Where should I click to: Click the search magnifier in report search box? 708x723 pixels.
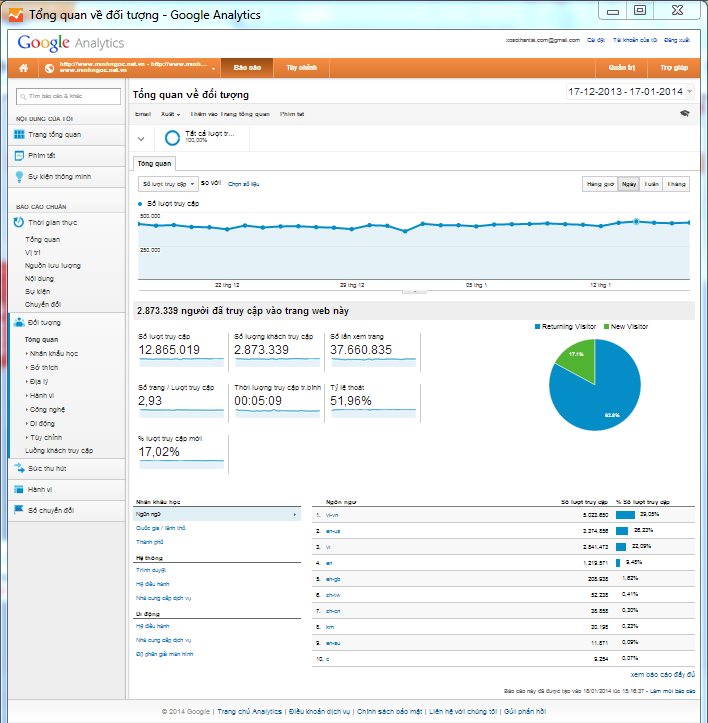pos(23,96)
